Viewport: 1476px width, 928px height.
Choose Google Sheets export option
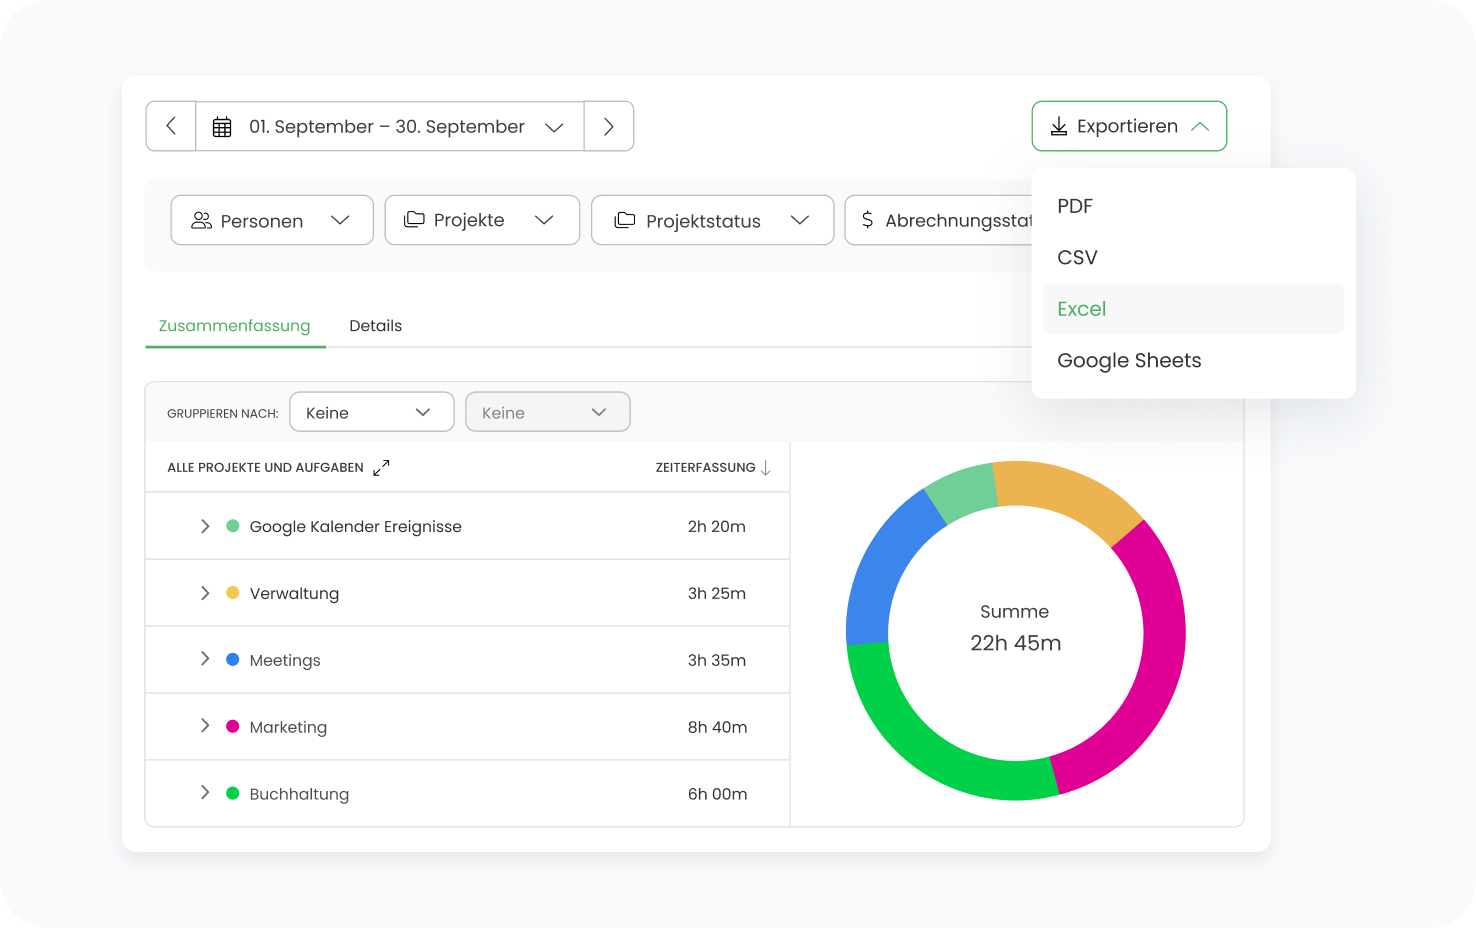click(1129, 361)
